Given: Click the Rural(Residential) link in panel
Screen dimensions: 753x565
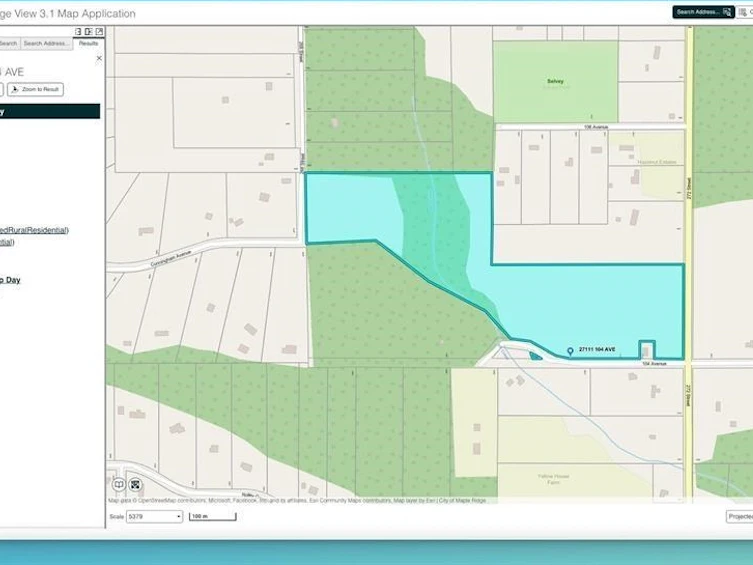Looking at the screenshot, I should click(x=36, y=230).
